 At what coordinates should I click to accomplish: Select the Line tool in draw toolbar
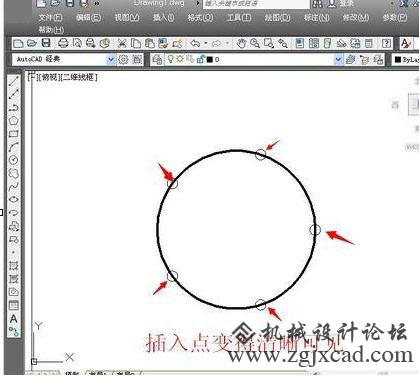pos(13,81)
